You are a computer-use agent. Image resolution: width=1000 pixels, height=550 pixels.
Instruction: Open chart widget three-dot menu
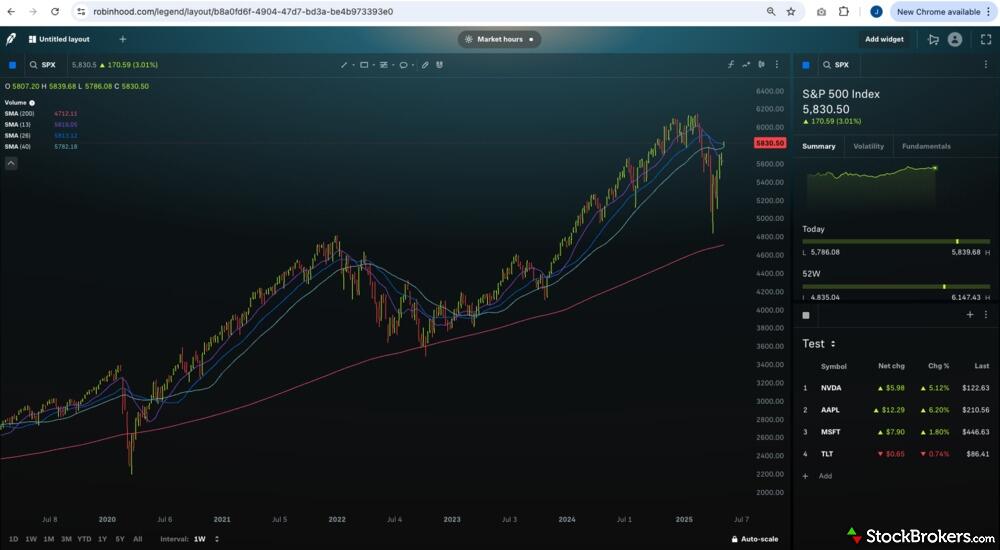777,65
